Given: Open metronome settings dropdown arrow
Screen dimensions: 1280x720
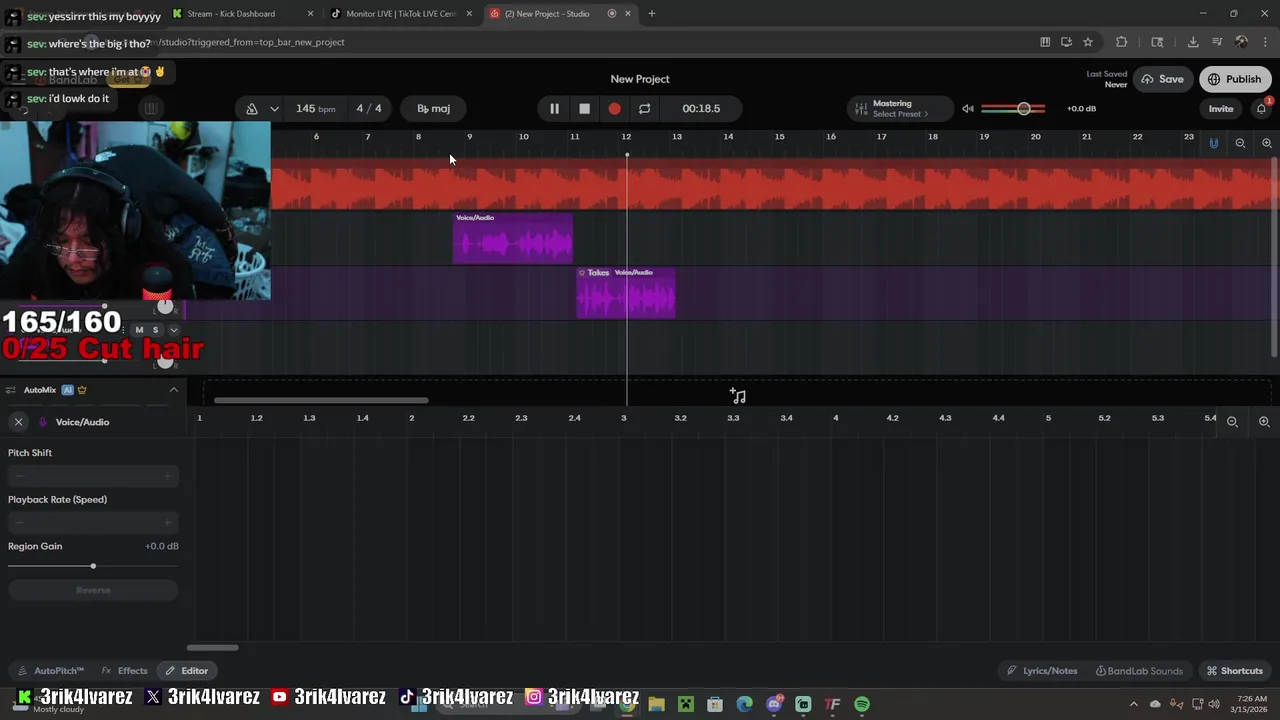Looking at the screenshot, I should pos(274,108).
